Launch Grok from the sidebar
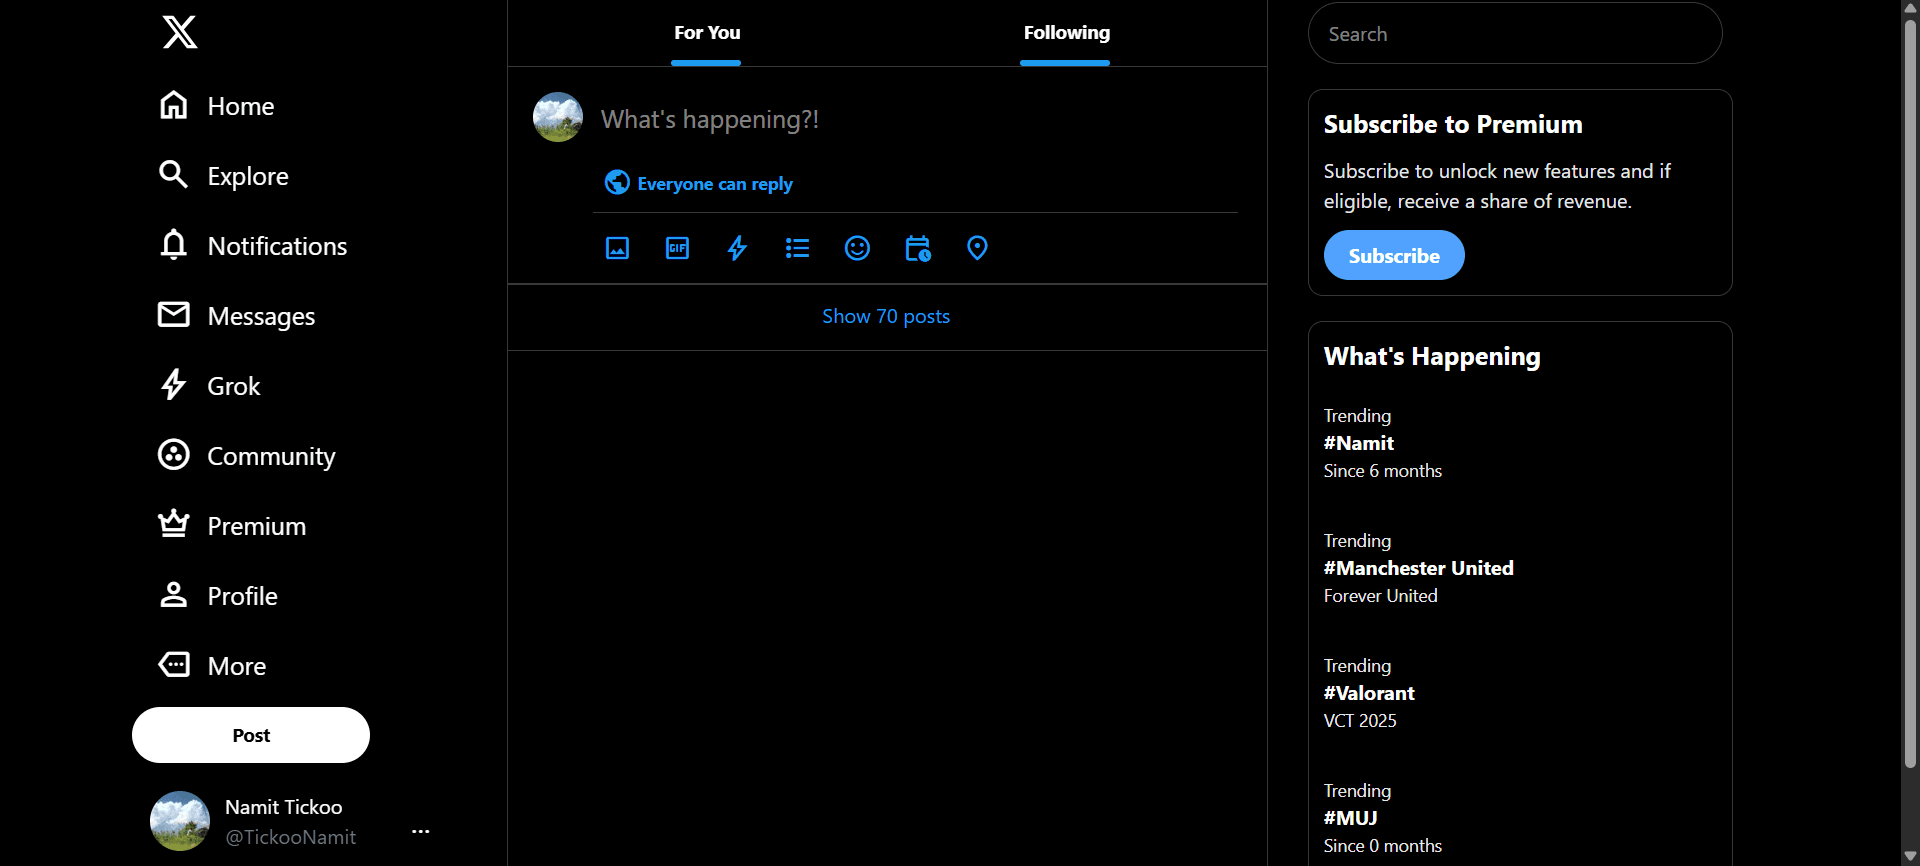The width and height of the screenshot is (1920, 866). [x=210, y=386]
